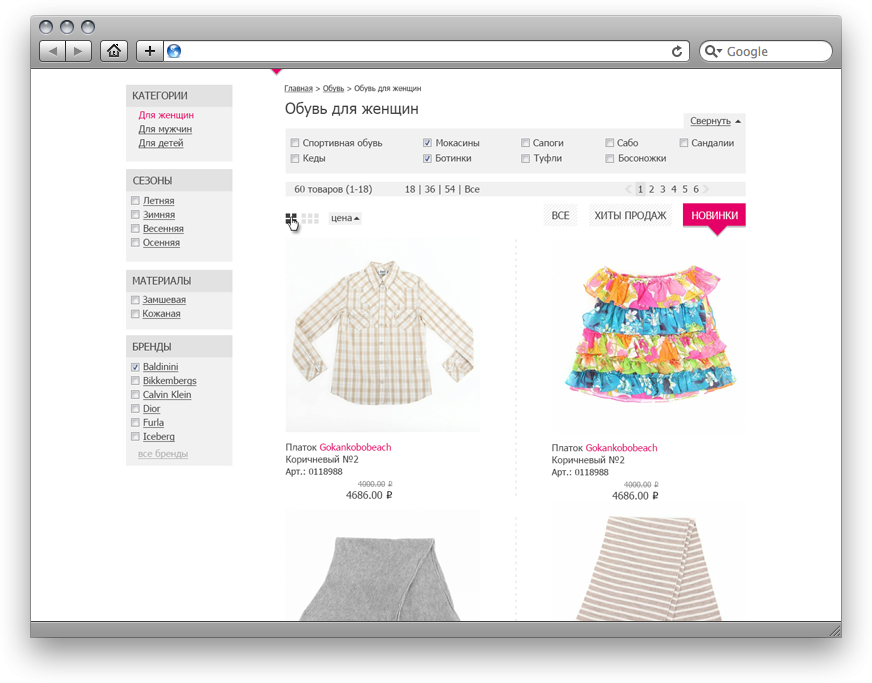The width and height of the screenshot is (872, 683).
Task: Open Для мужчин category
Action: [x=165, y=129]
